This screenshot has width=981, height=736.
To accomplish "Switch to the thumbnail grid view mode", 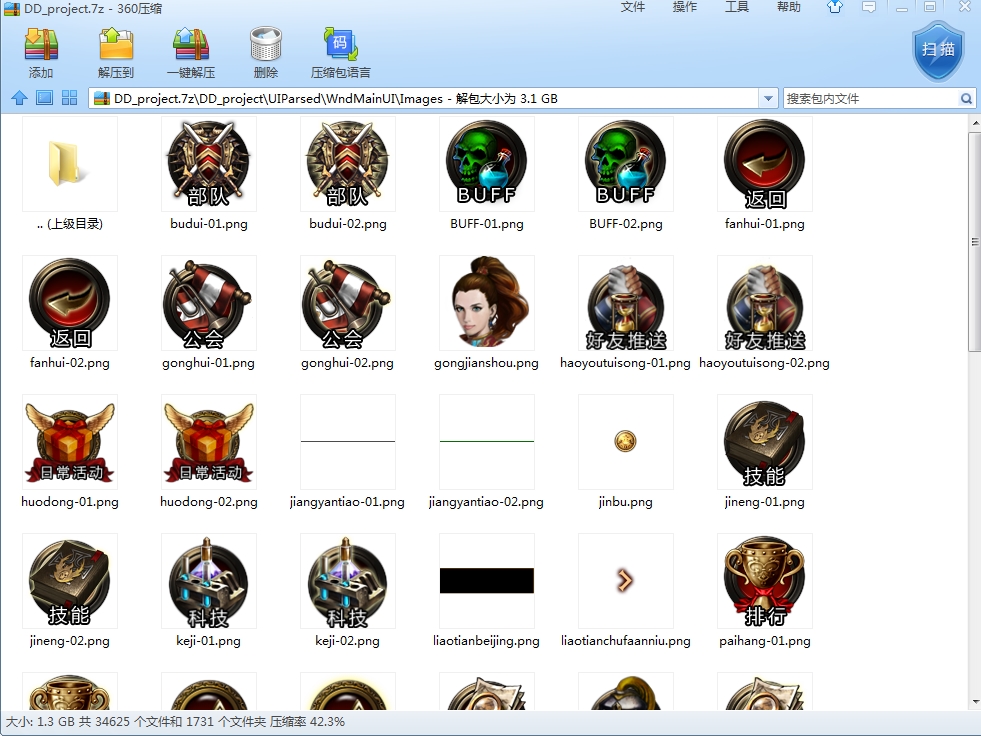I will pyautogui.click(x=69, y=98).
